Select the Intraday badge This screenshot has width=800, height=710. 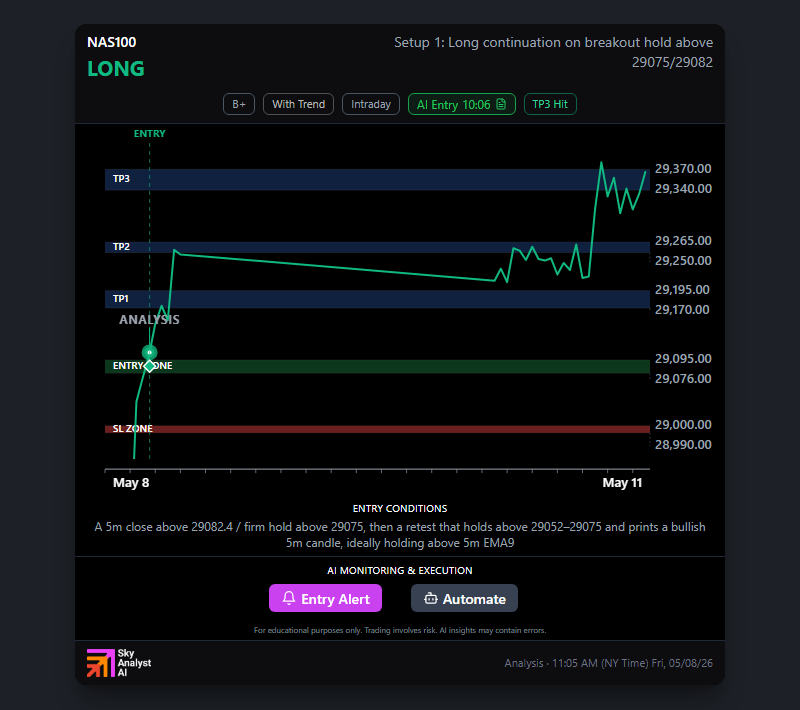[371, 104]
